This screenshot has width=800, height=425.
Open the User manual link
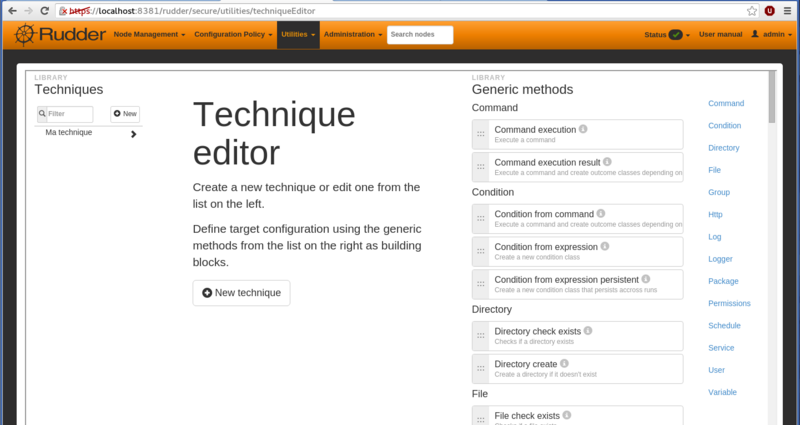pos(720,35)
